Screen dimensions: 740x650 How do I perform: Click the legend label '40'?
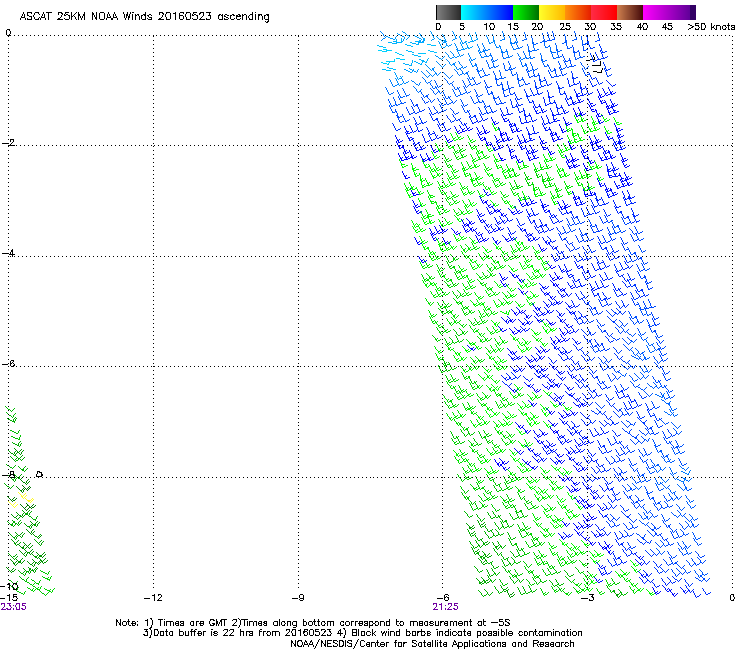pos(642,27)
